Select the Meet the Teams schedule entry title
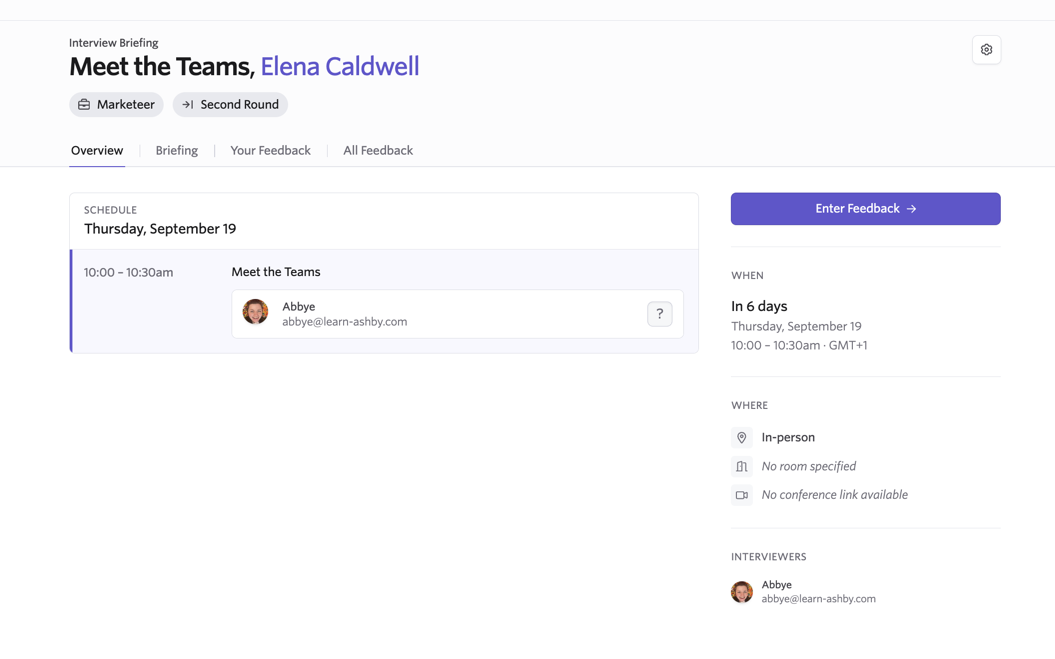The width and height of the screenshot is (1055, 659). [x=276, y=272]
